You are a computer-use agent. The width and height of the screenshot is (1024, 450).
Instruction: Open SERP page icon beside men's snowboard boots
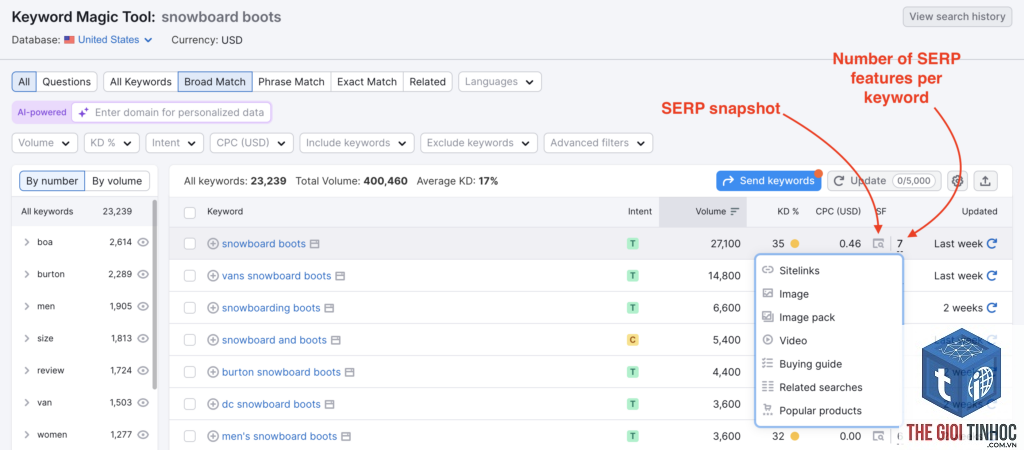[346, 436]
